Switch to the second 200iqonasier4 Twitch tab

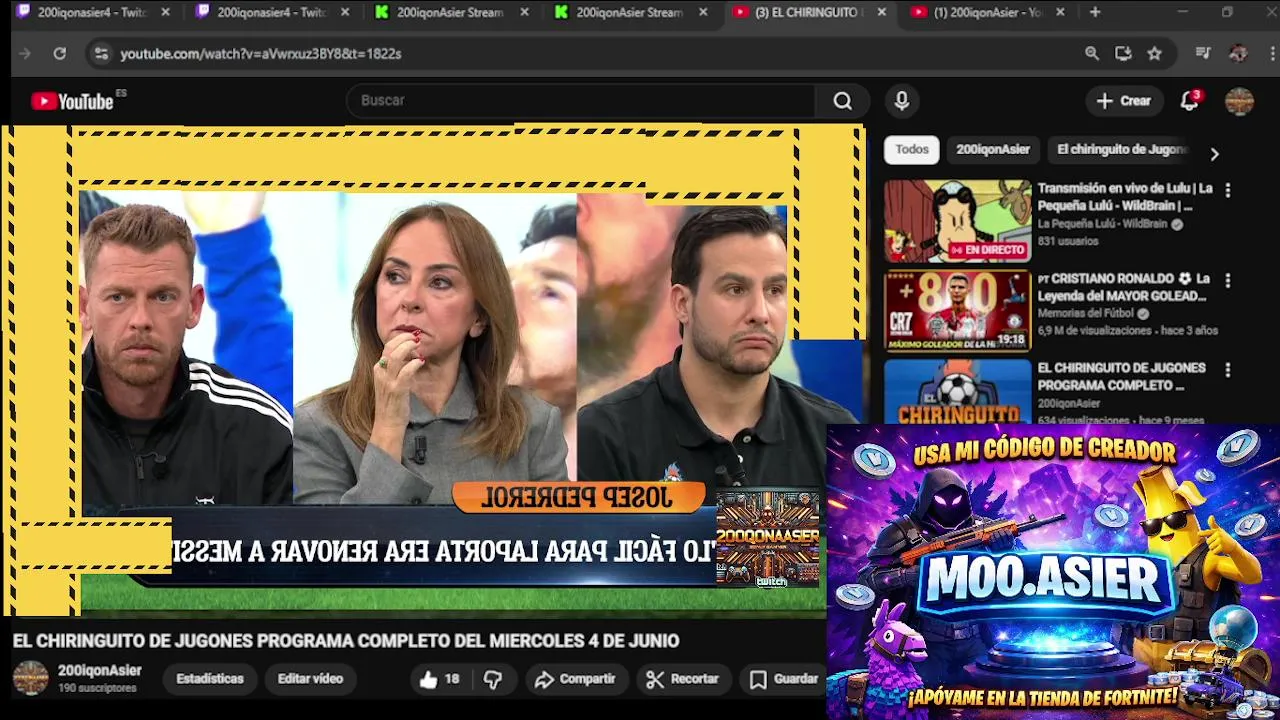273,12
